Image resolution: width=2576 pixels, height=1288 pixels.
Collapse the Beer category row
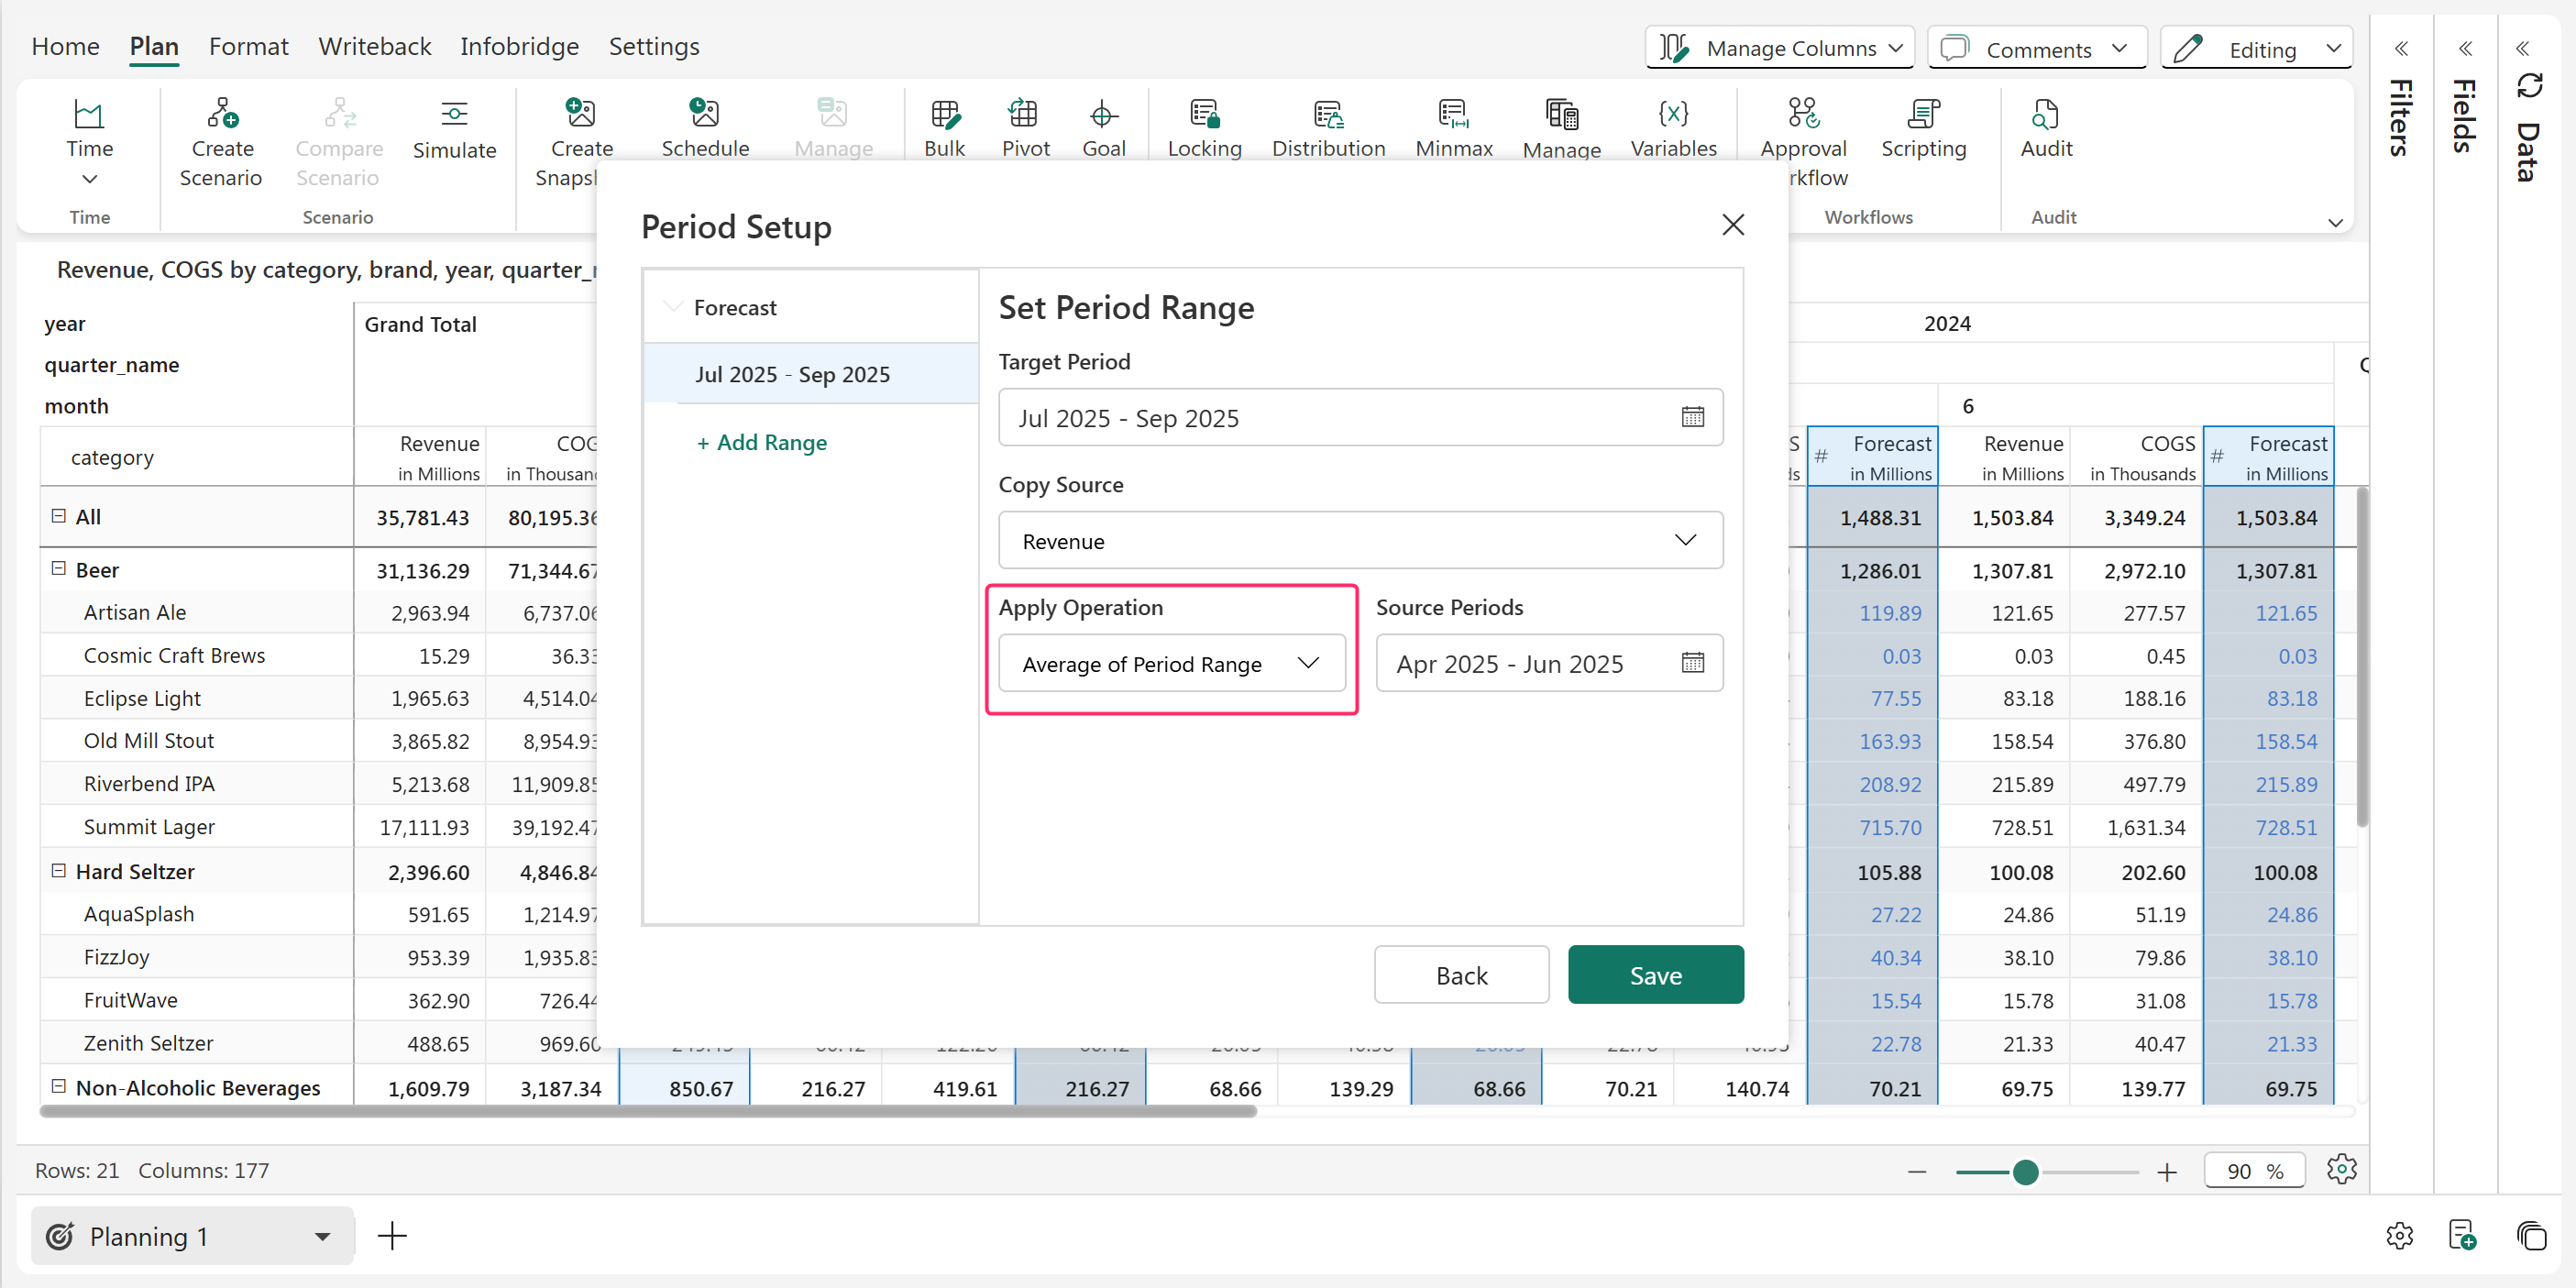[x=58, y=569]
